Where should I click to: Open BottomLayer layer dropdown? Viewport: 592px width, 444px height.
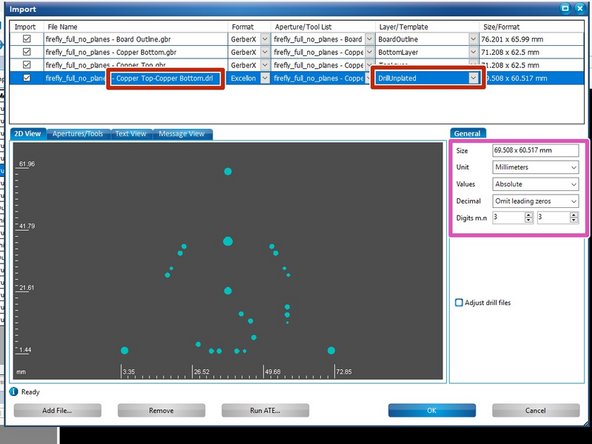(x=473, y=52)
